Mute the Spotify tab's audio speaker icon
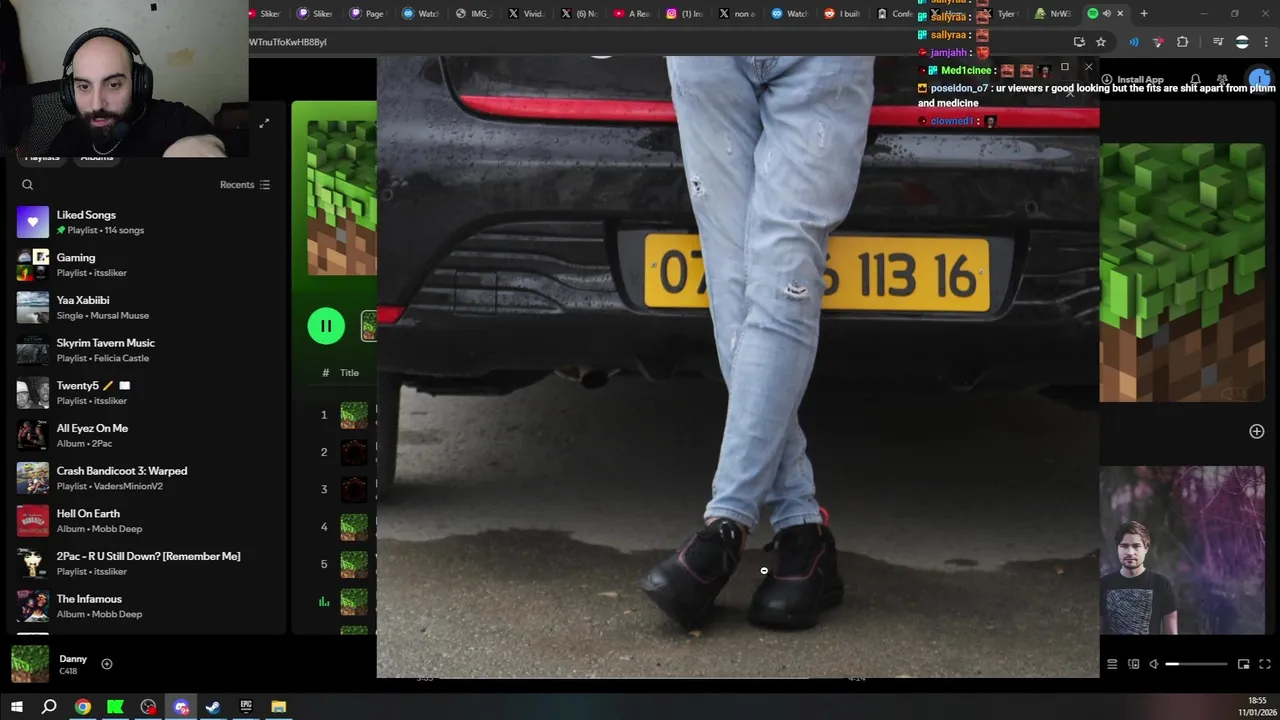1280x720 pixels. pyautogui.click(x=1106, y=14)
